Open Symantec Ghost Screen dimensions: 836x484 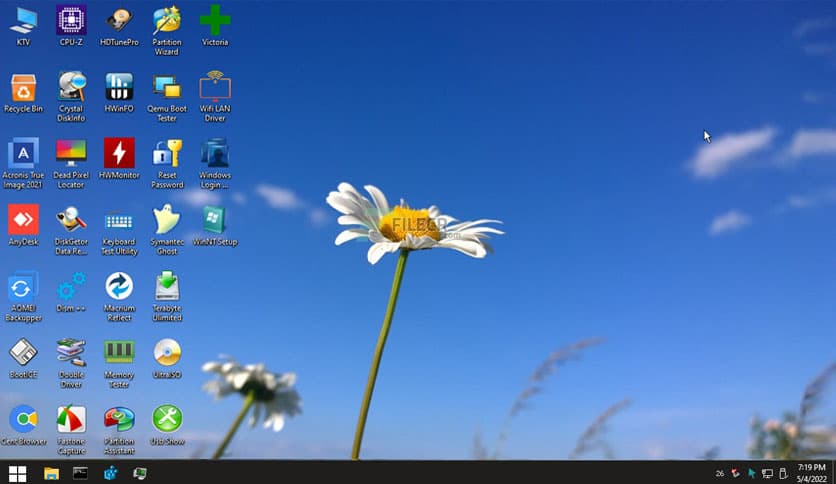pyautogui.click(x=167, y=230)
